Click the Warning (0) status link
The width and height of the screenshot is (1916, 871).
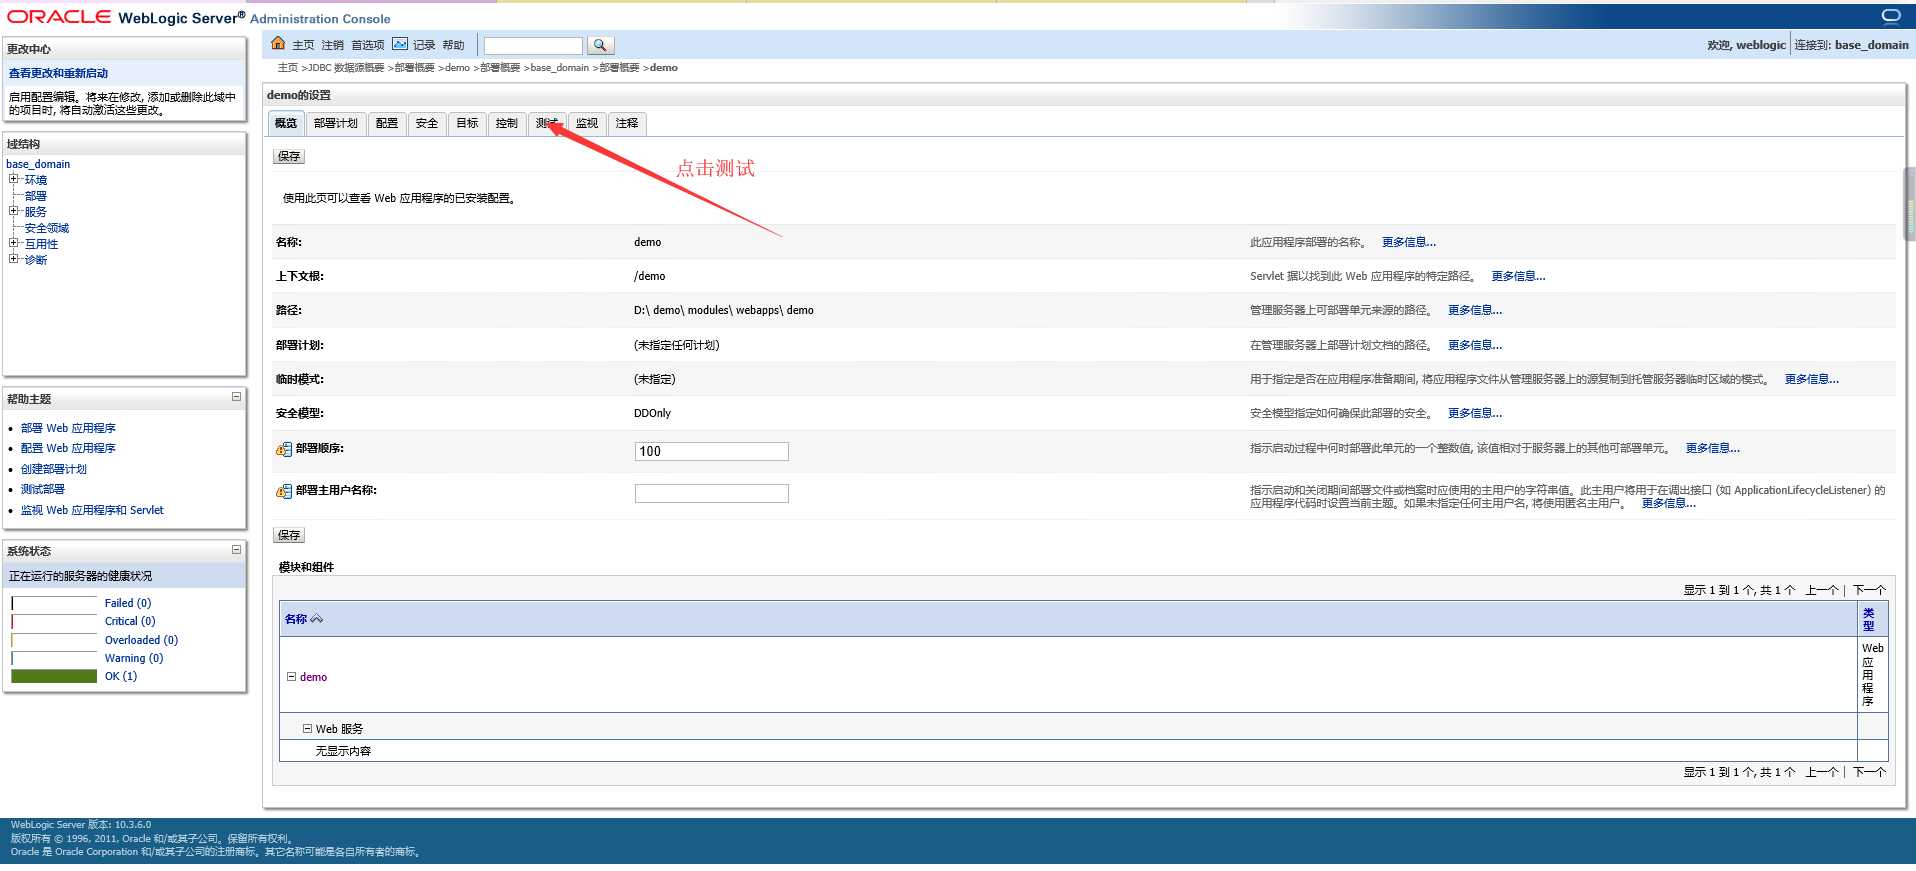134,658
